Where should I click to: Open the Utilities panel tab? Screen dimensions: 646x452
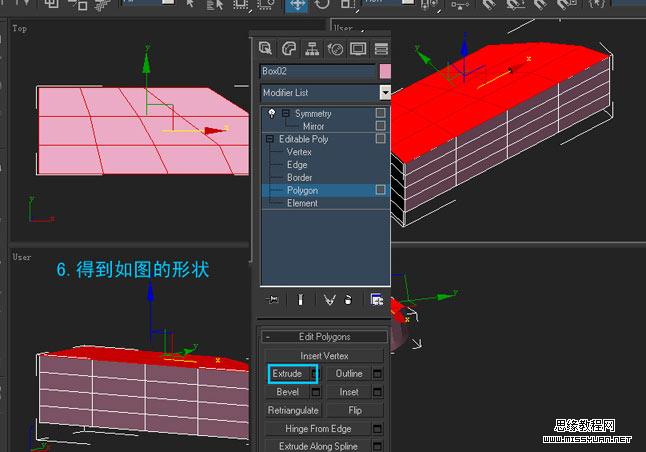coord(381,49)
